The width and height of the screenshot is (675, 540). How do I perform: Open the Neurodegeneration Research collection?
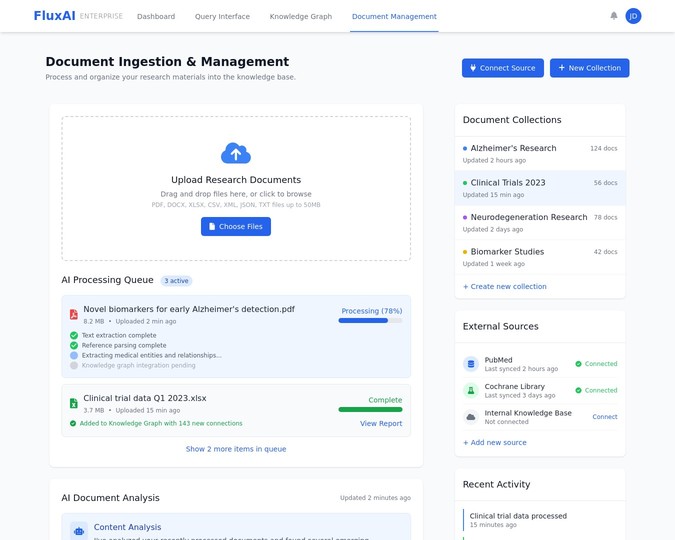click(540, 223)
